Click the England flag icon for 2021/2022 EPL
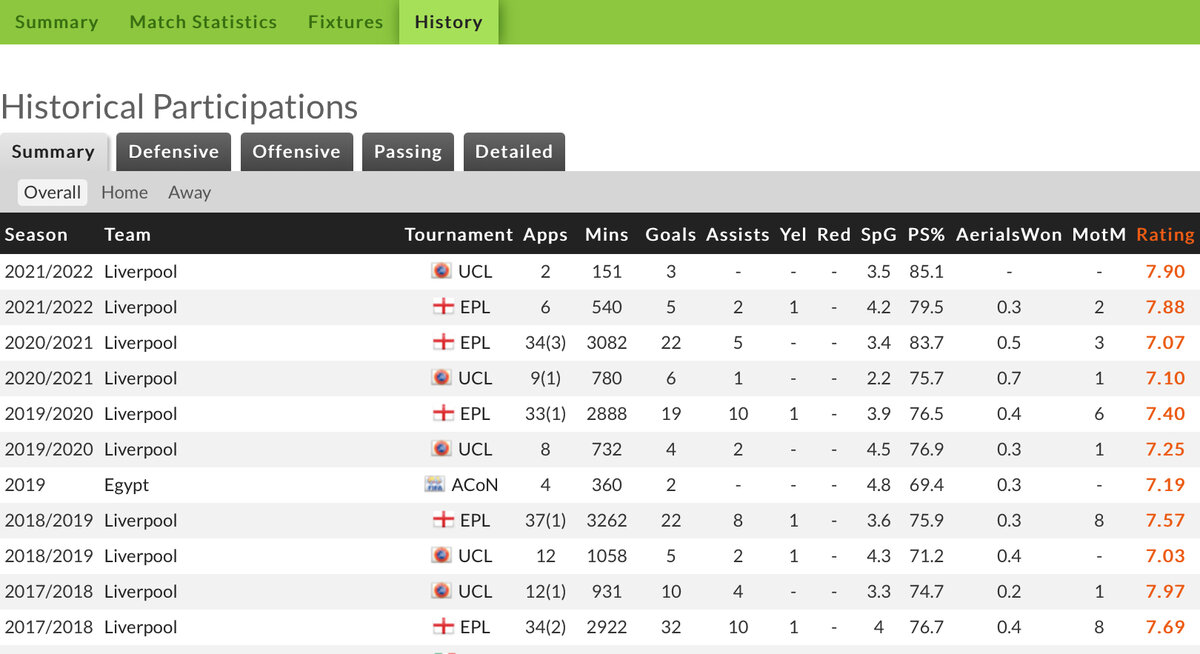Viewport: 1200px width, 654px height. [x=441, y=307]
